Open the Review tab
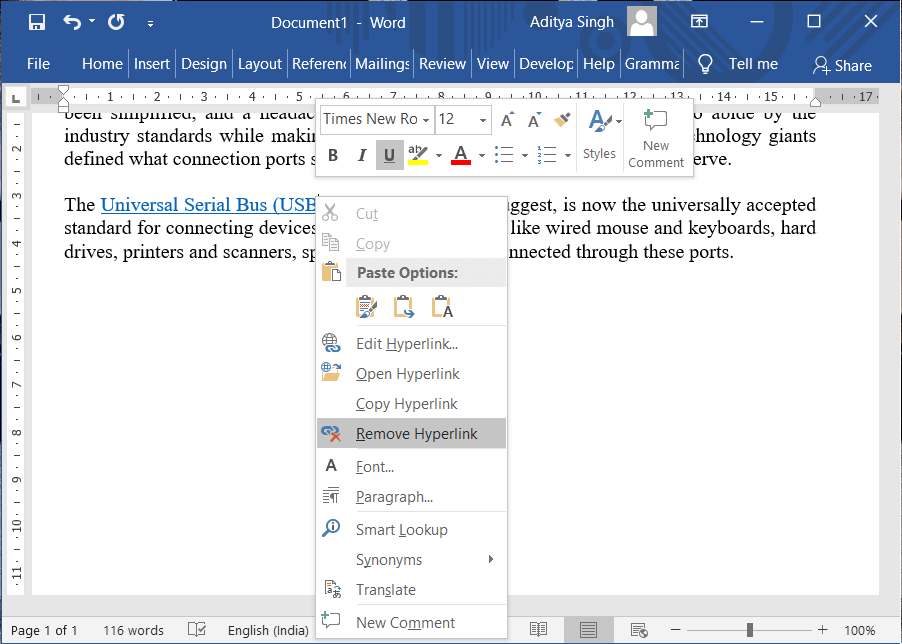Image resolution: width=902 pixels, height=644 pixels. pyautogui.click(x=442, y=64)
